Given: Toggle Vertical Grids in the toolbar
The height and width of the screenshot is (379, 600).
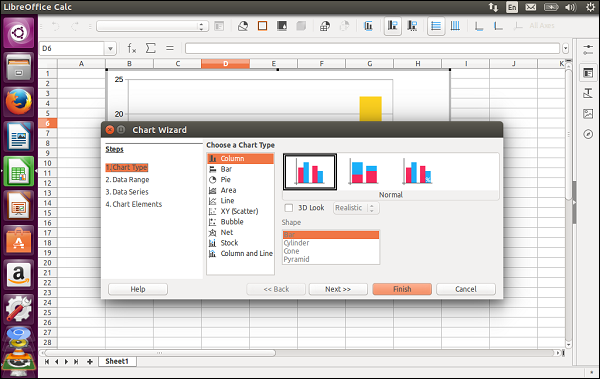Looking at the screenshot, I should 455,26.
